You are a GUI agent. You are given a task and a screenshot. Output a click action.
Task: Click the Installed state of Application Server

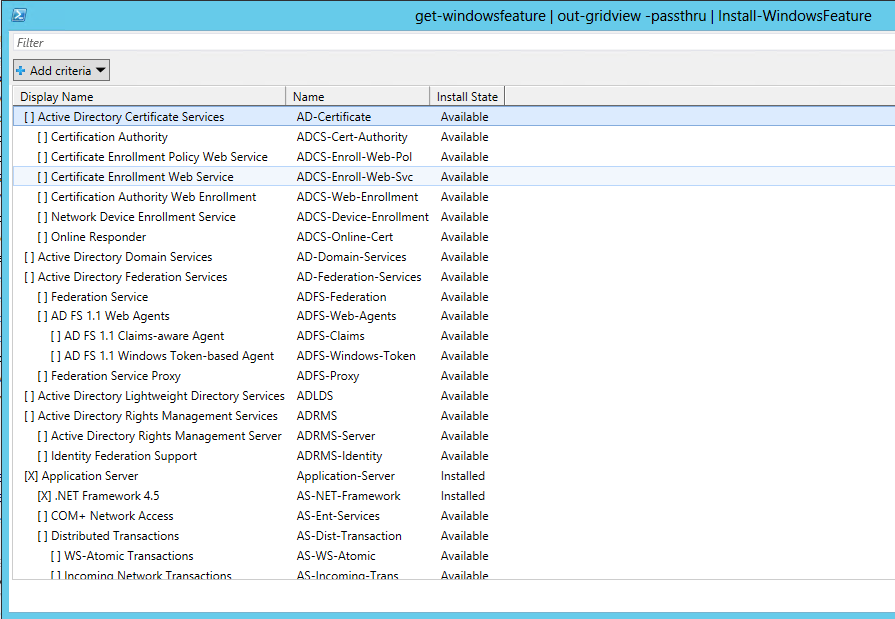pos(462,476)
